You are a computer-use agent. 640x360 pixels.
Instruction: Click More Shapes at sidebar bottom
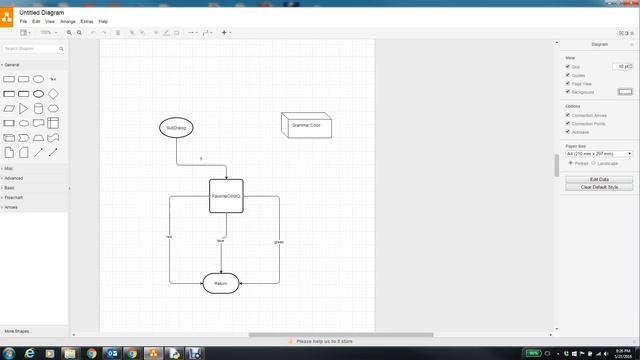18,331
